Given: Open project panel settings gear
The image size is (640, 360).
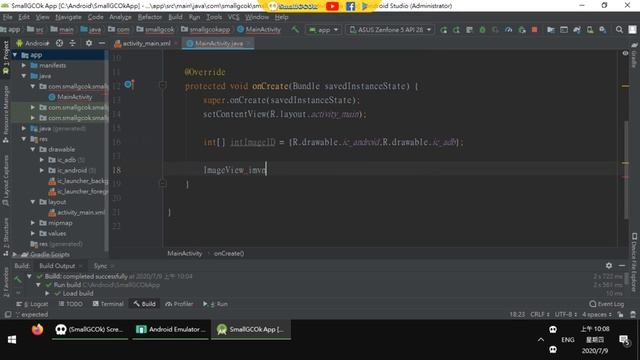Looking at the screenshot, I should [x=89, y=43].
